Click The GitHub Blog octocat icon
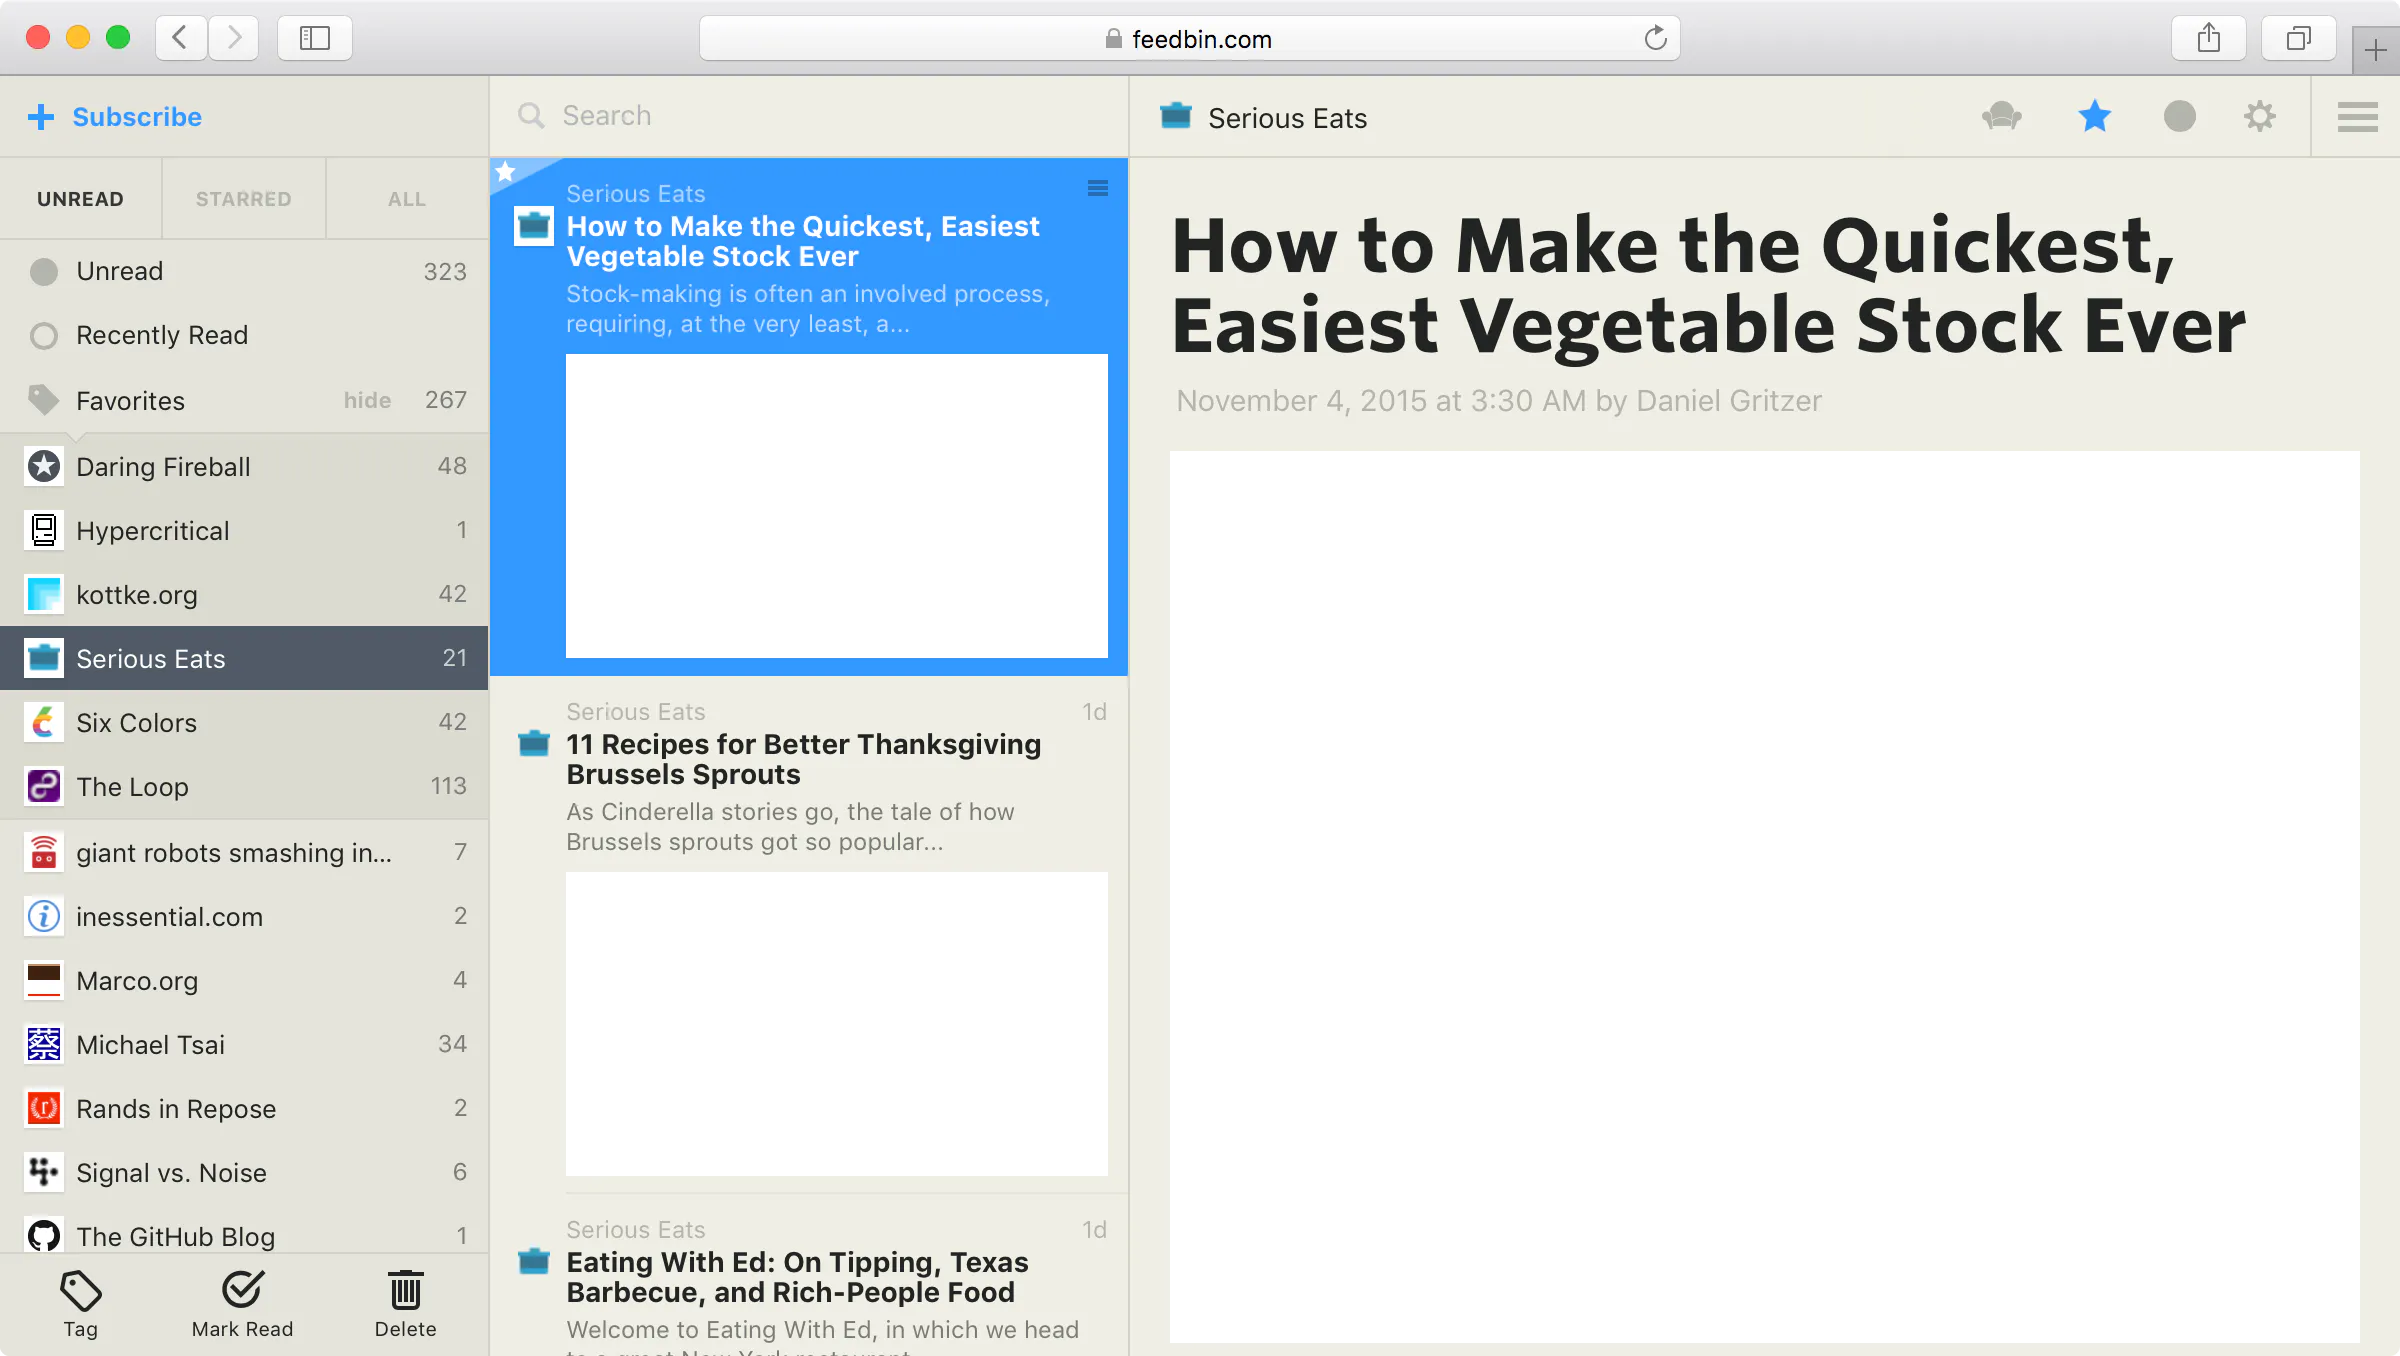The image size is (2400, 1356). 44,1236
